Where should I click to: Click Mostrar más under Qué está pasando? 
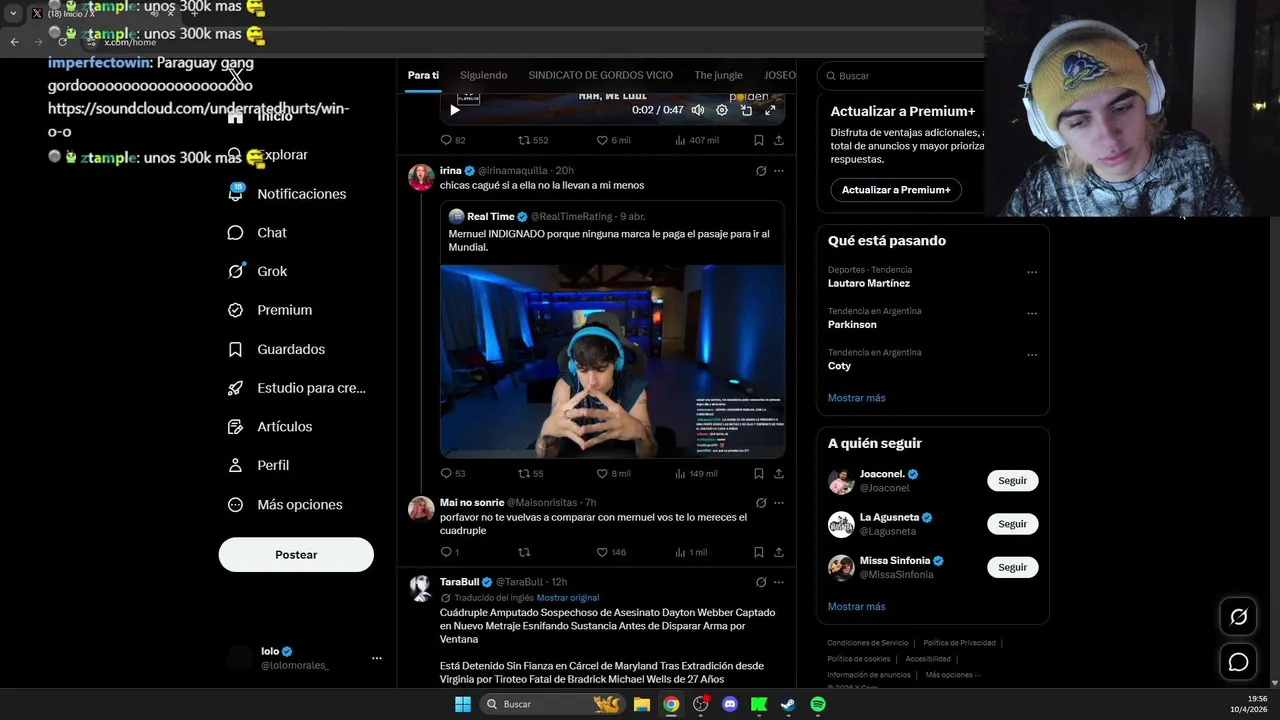pyautogui.click(x=856, y=398)
